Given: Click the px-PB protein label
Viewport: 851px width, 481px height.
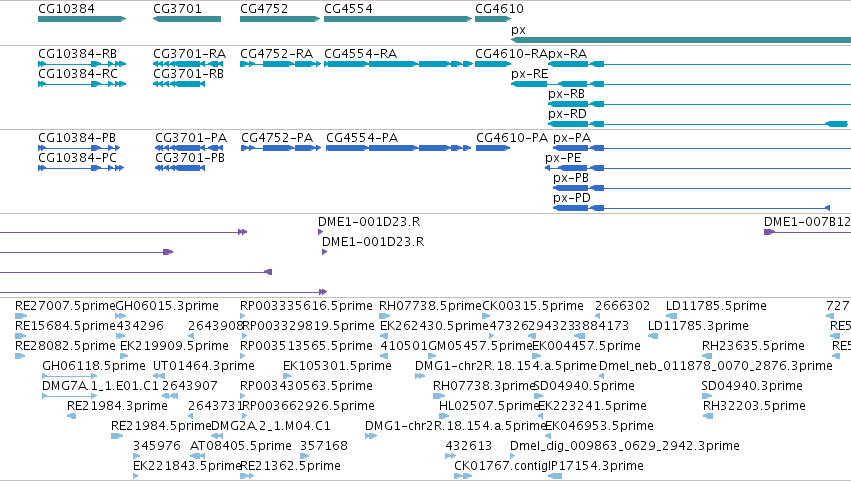Looking at the screenshot, I should 571,178.
